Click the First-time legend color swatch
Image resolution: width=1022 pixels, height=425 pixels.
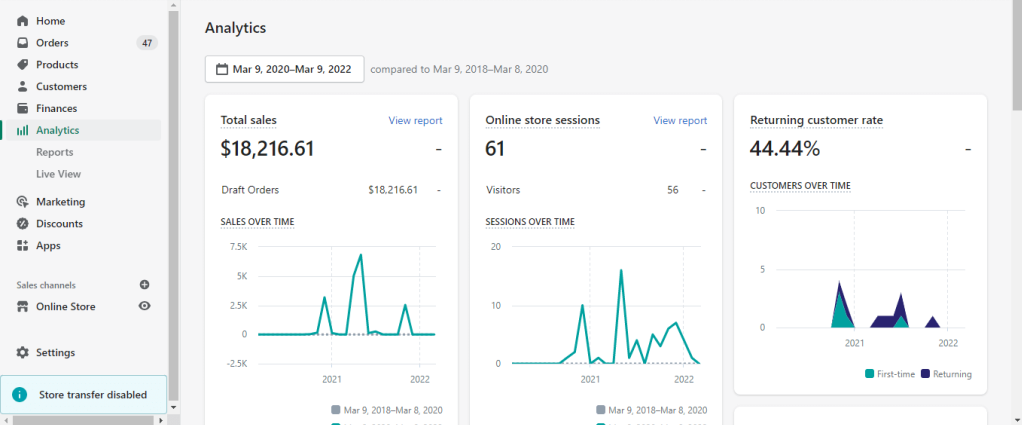tap(870, 374)
